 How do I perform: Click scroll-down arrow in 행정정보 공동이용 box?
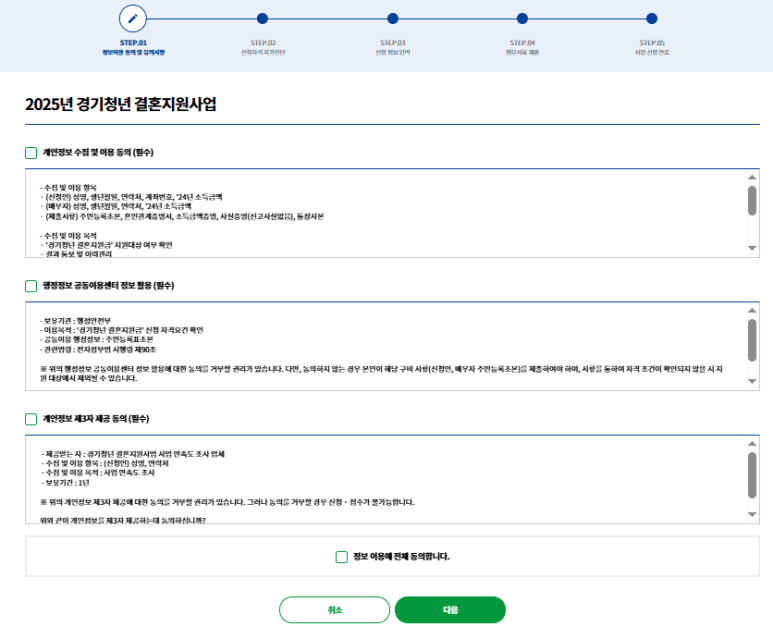pyautogui.click(x=752, y=381)
